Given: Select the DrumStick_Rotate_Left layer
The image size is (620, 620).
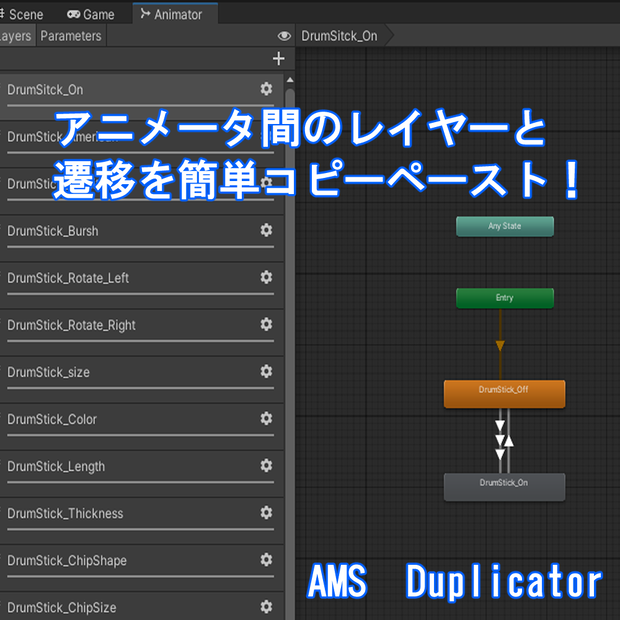Looking at the screenshot, I should 142,285.
